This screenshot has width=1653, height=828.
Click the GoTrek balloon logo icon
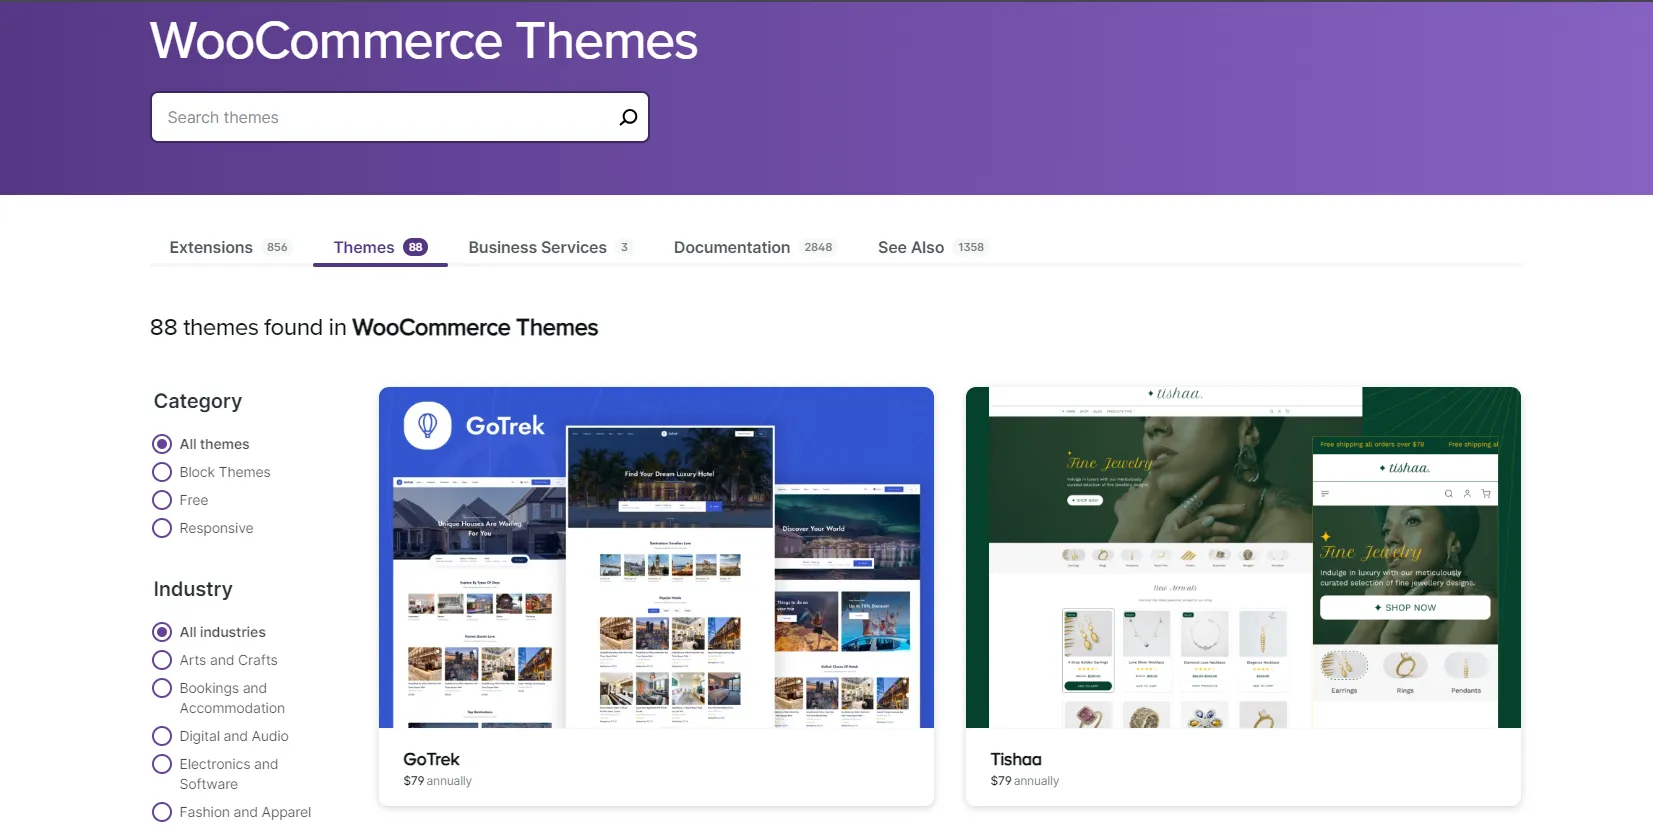pos(427,425)
